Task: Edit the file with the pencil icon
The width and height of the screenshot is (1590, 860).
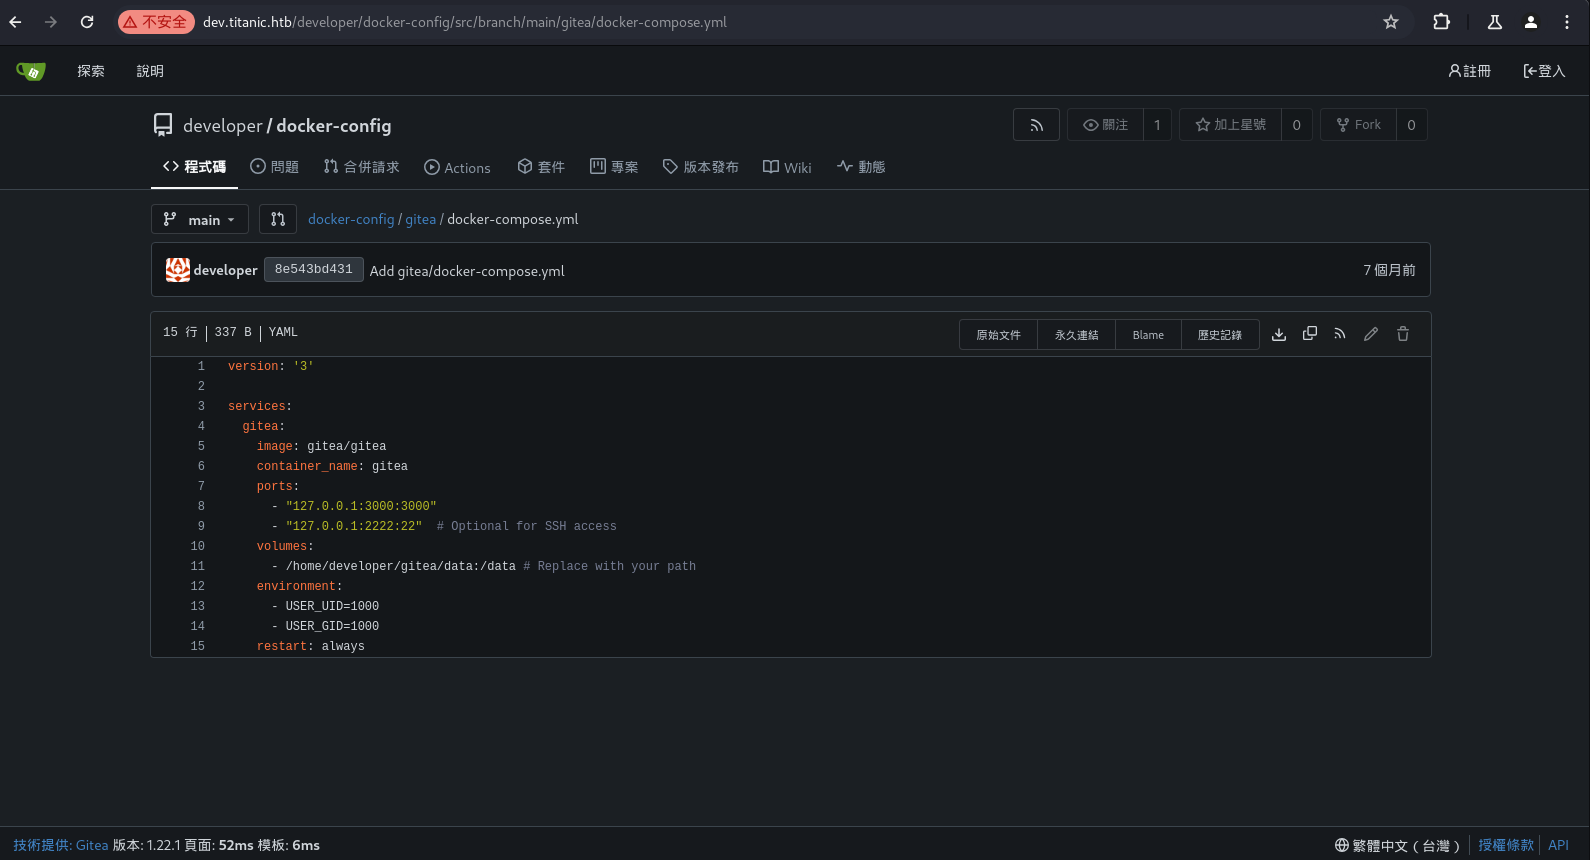Action: [x=1371, y=334]
